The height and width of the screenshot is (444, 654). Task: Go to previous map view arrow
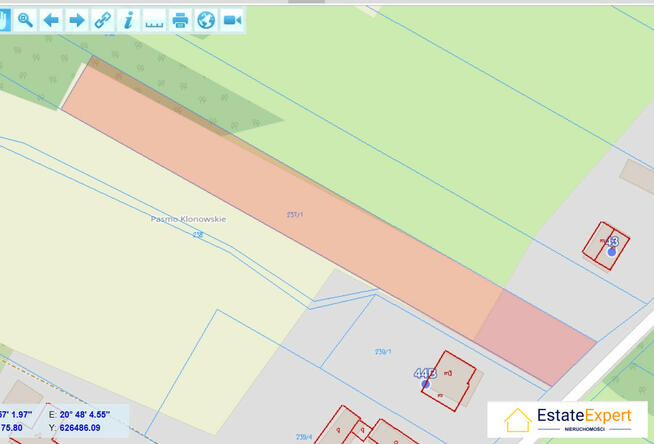51,20
